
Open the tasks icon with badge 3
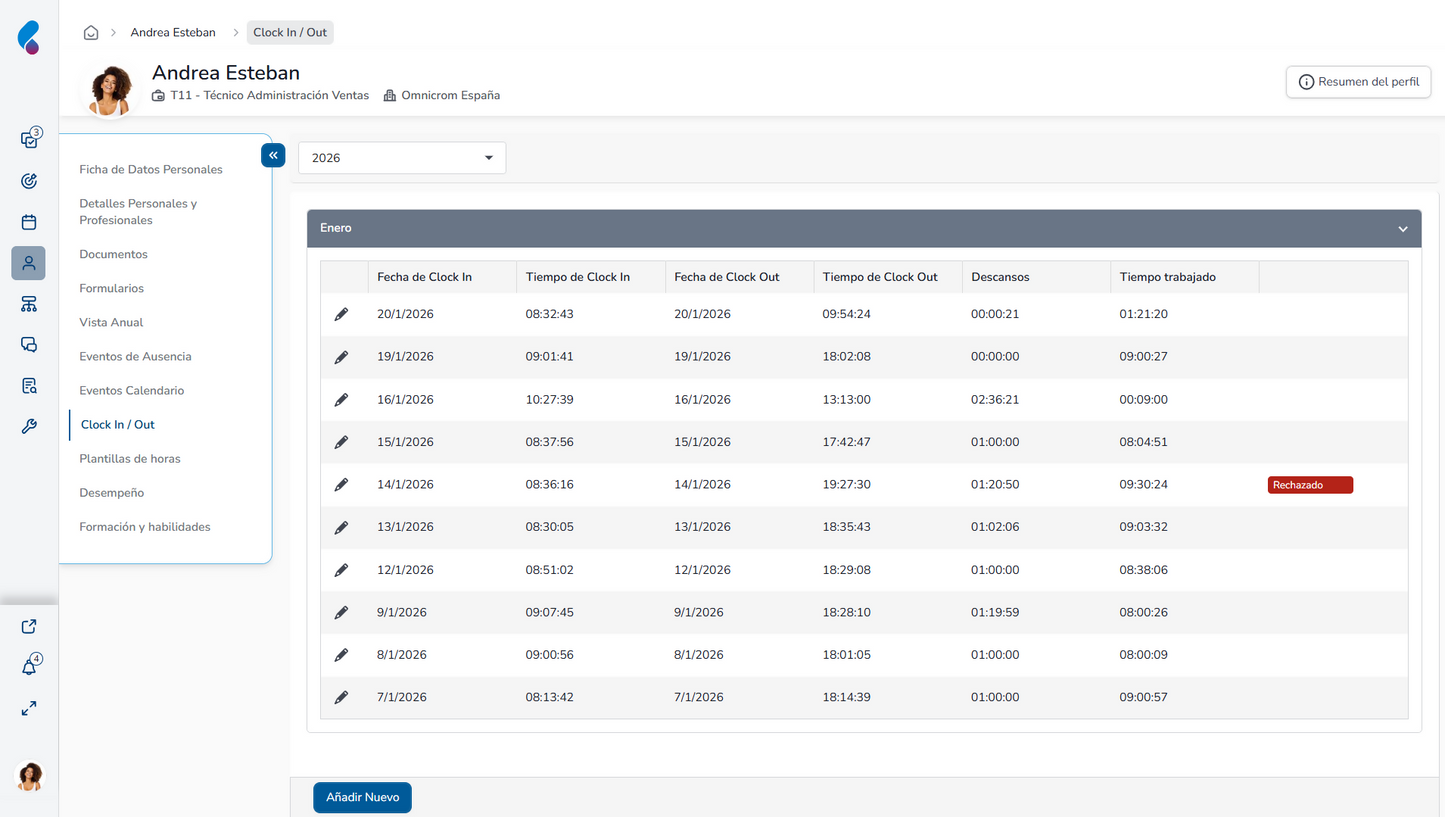pyautogui.click(x=29, y=140)
